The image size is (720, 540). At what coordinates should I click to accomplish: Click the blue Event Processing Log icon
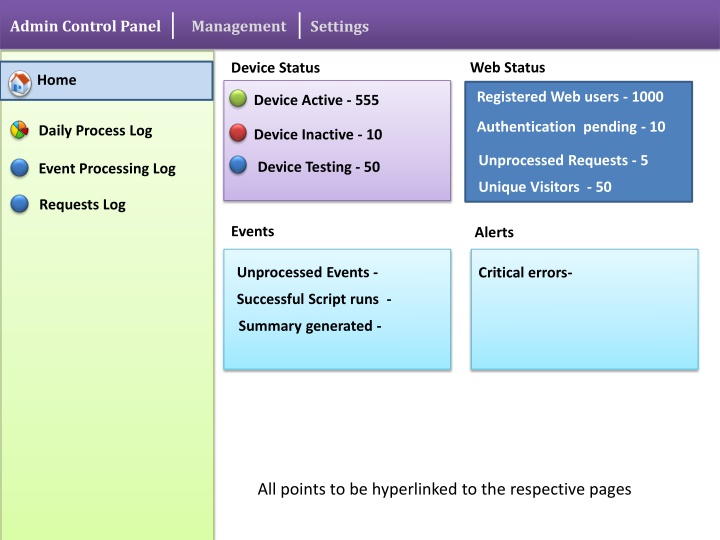tap(20, 168)
